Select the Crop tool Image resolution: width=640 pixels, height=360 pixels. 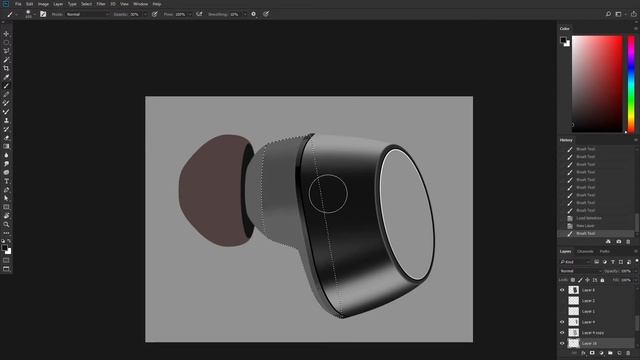6,69
